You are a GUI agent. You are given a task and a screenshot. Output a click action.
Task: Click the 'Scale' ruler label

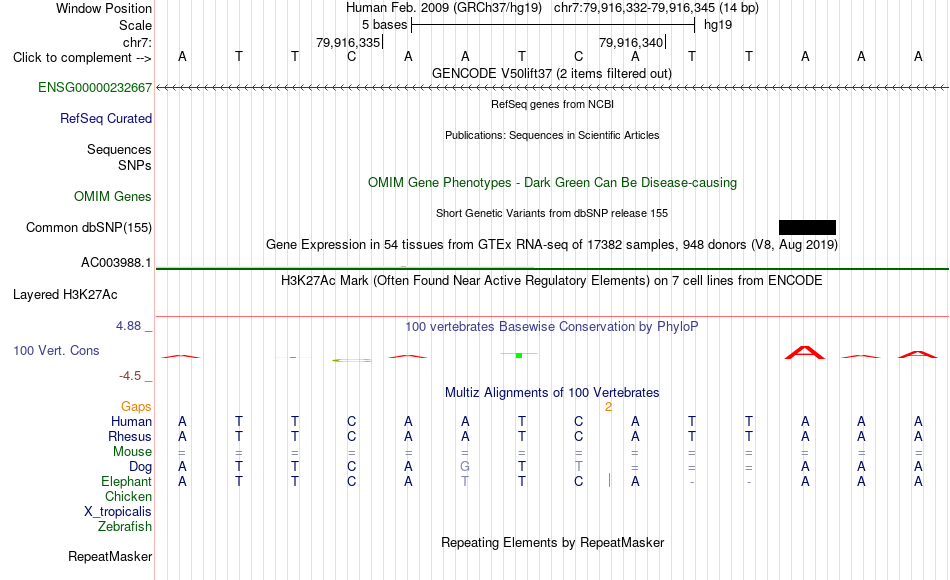[x=136, y=25]
